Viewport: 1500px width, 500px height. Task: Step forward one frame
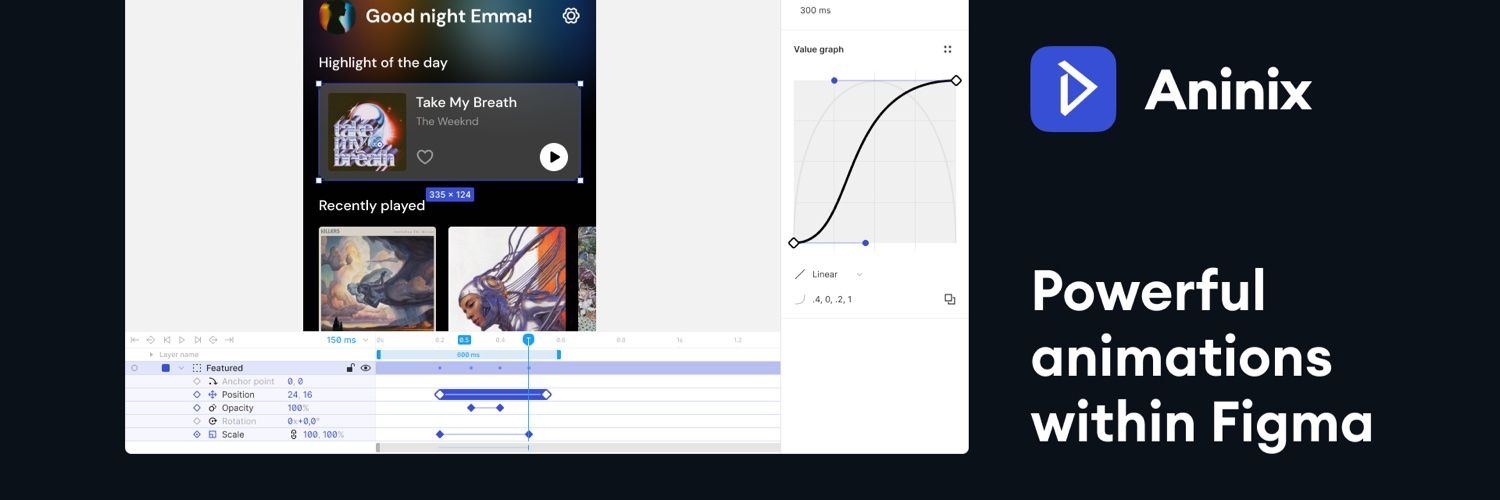[198, 340]
